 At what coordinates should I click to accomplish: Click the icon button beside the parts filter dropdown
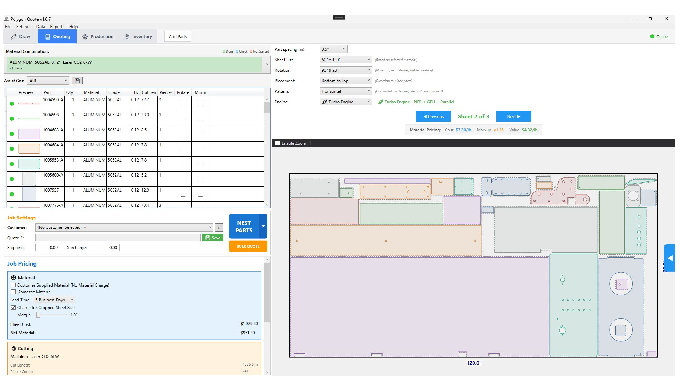(x=77, y=80)
